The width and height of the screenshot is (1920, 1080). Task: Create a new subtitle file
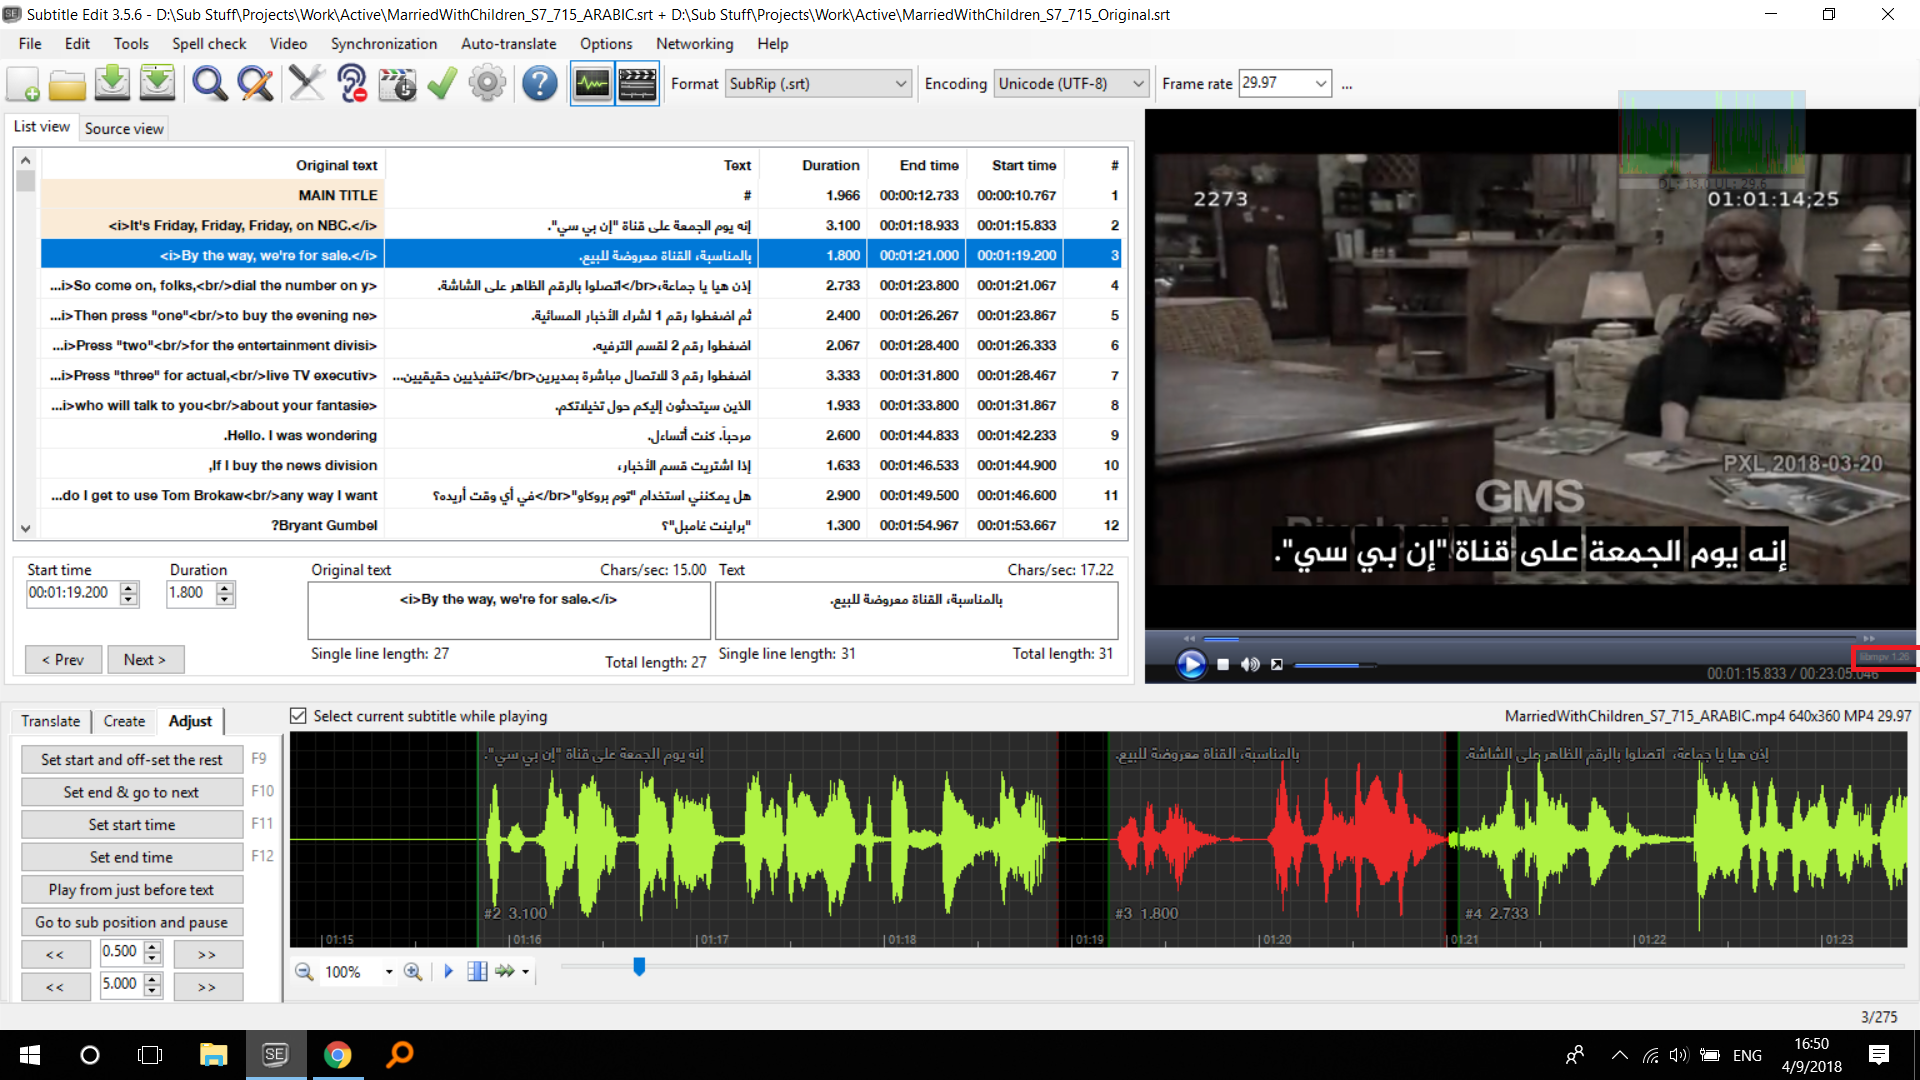22,84
